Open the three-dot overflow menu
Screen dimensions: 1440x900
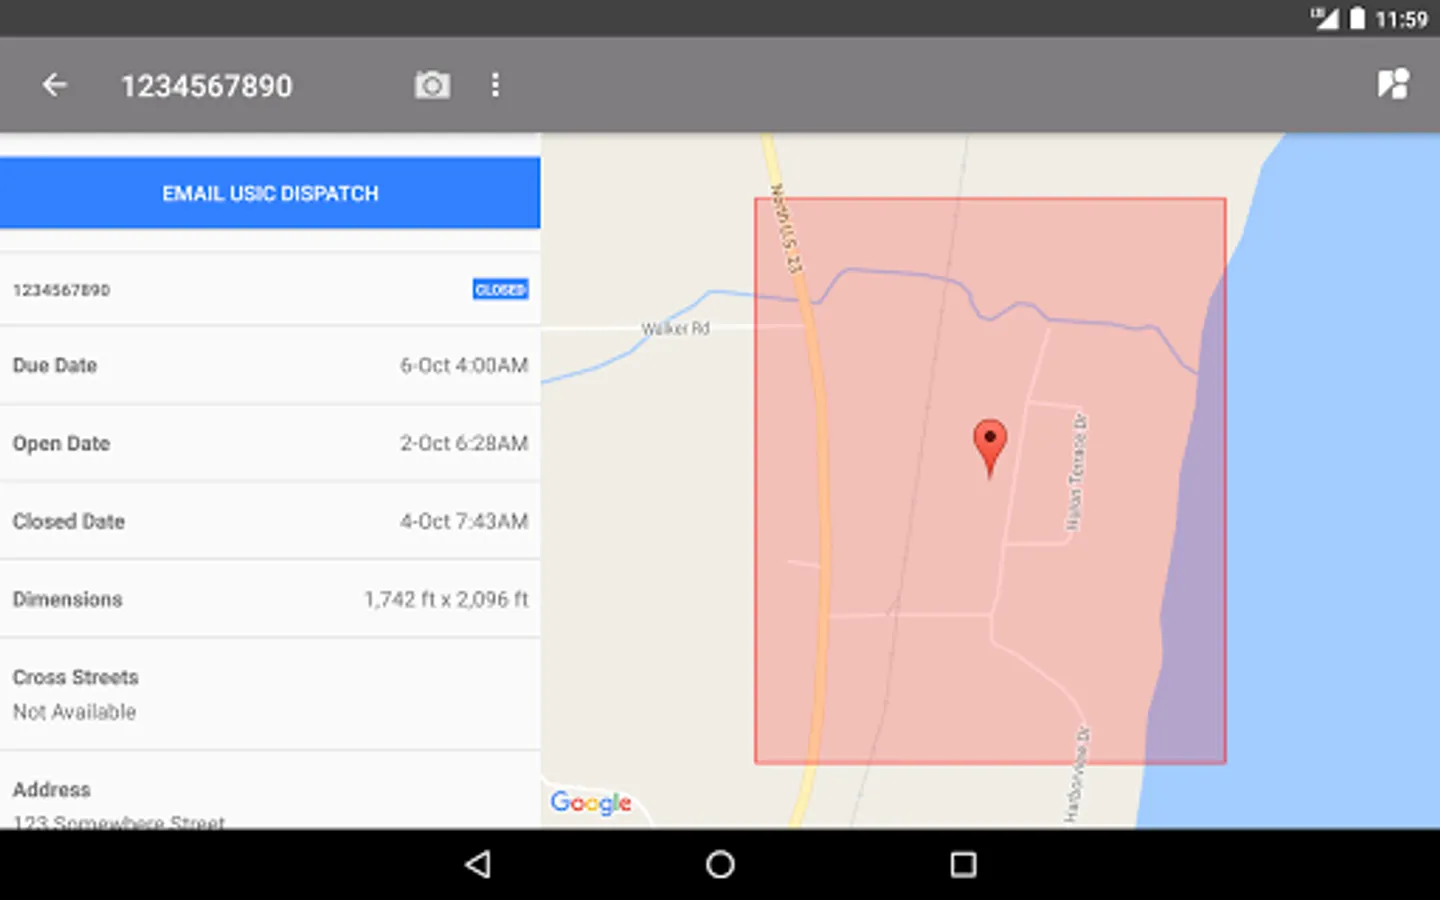495,86
